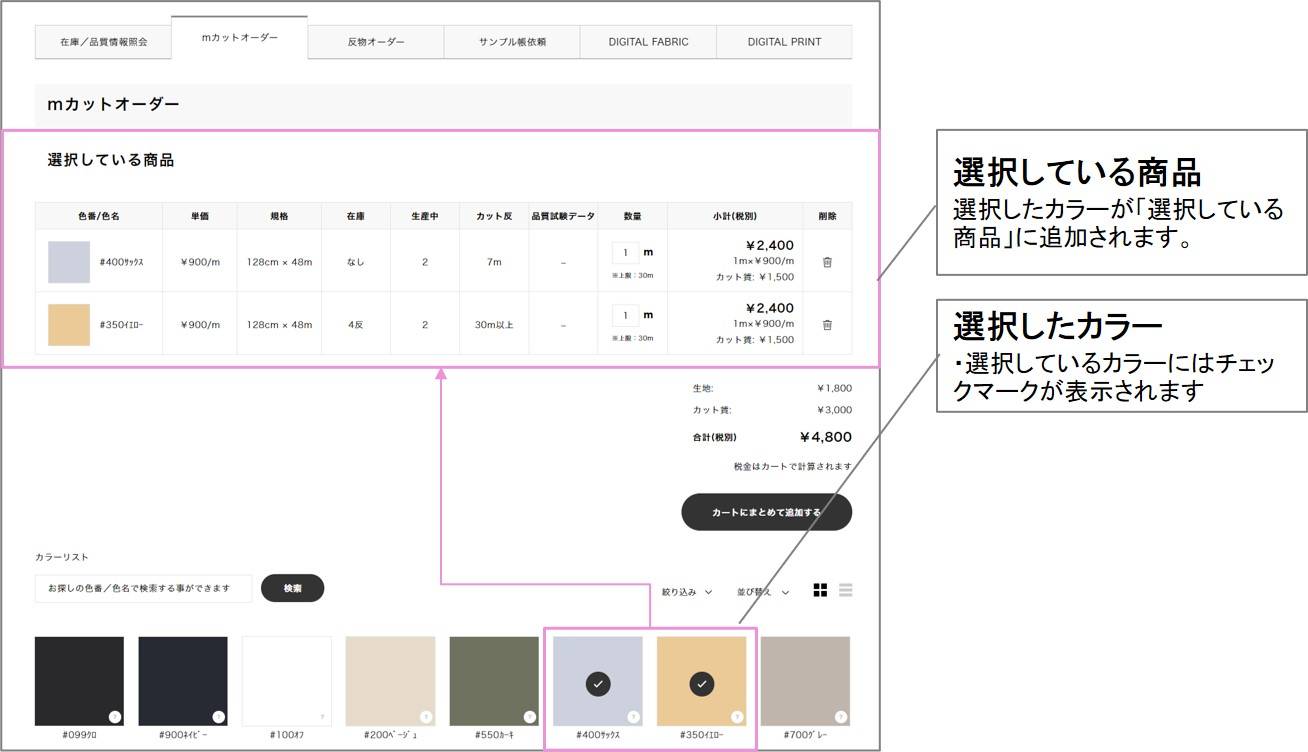This screenshot has height=752, width=1308.
Task: Switch to list view layout
Action: [845, 590]
